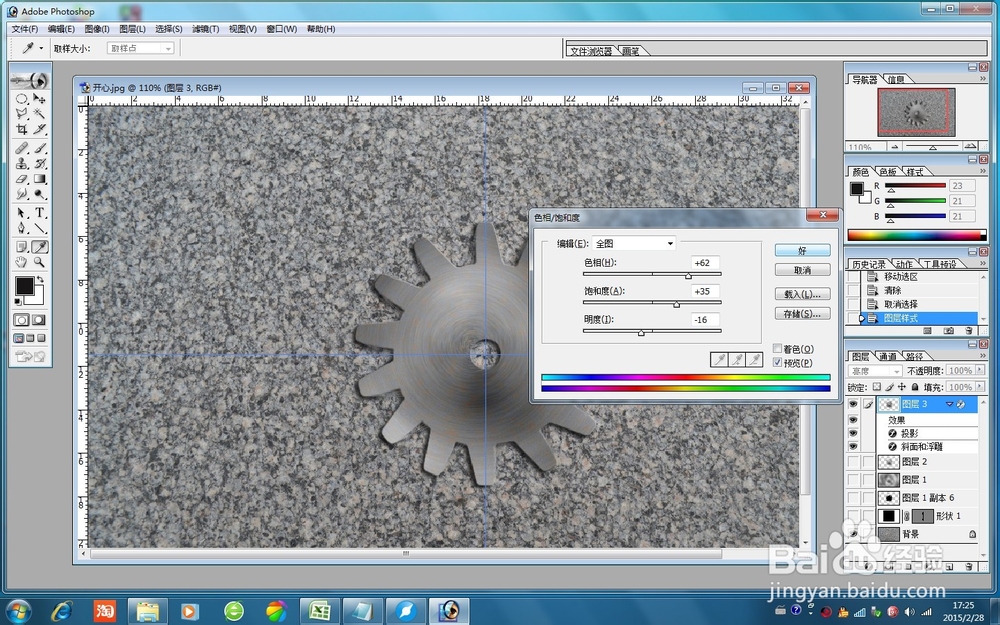Viewport: 1000px width, 625px height.
Task: Click the 载入(L)... button
Action: [x=802, y=294]
